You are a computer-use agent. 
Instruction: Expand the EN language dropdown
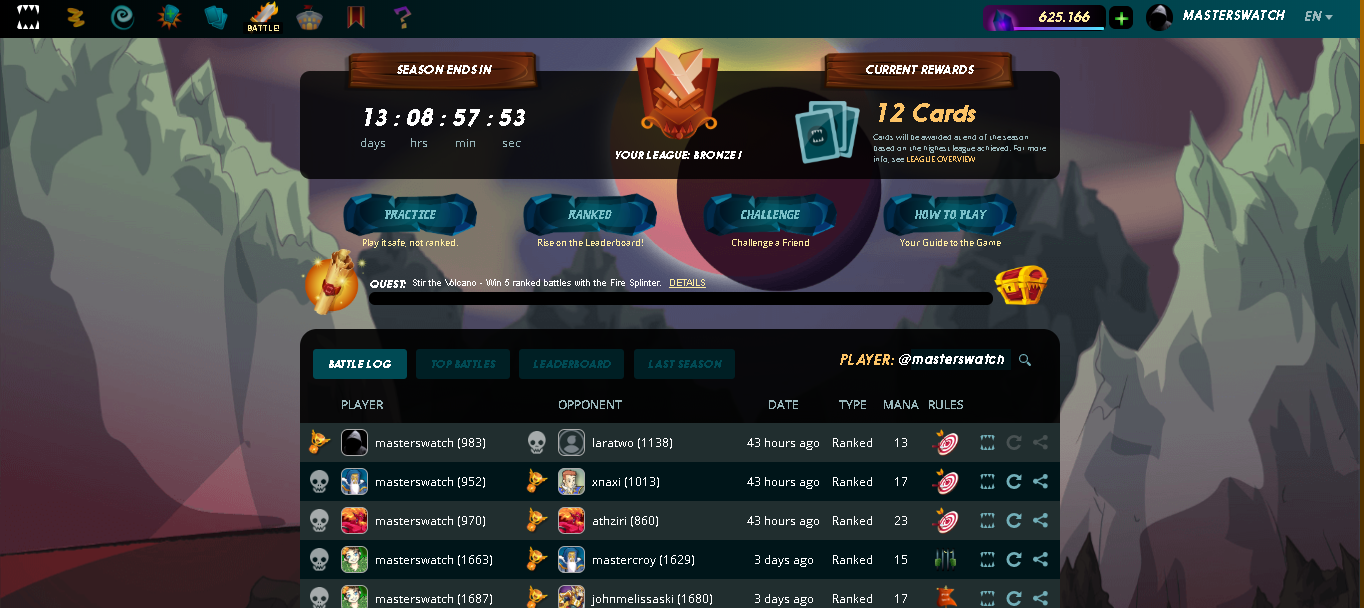pos(1318,17)
